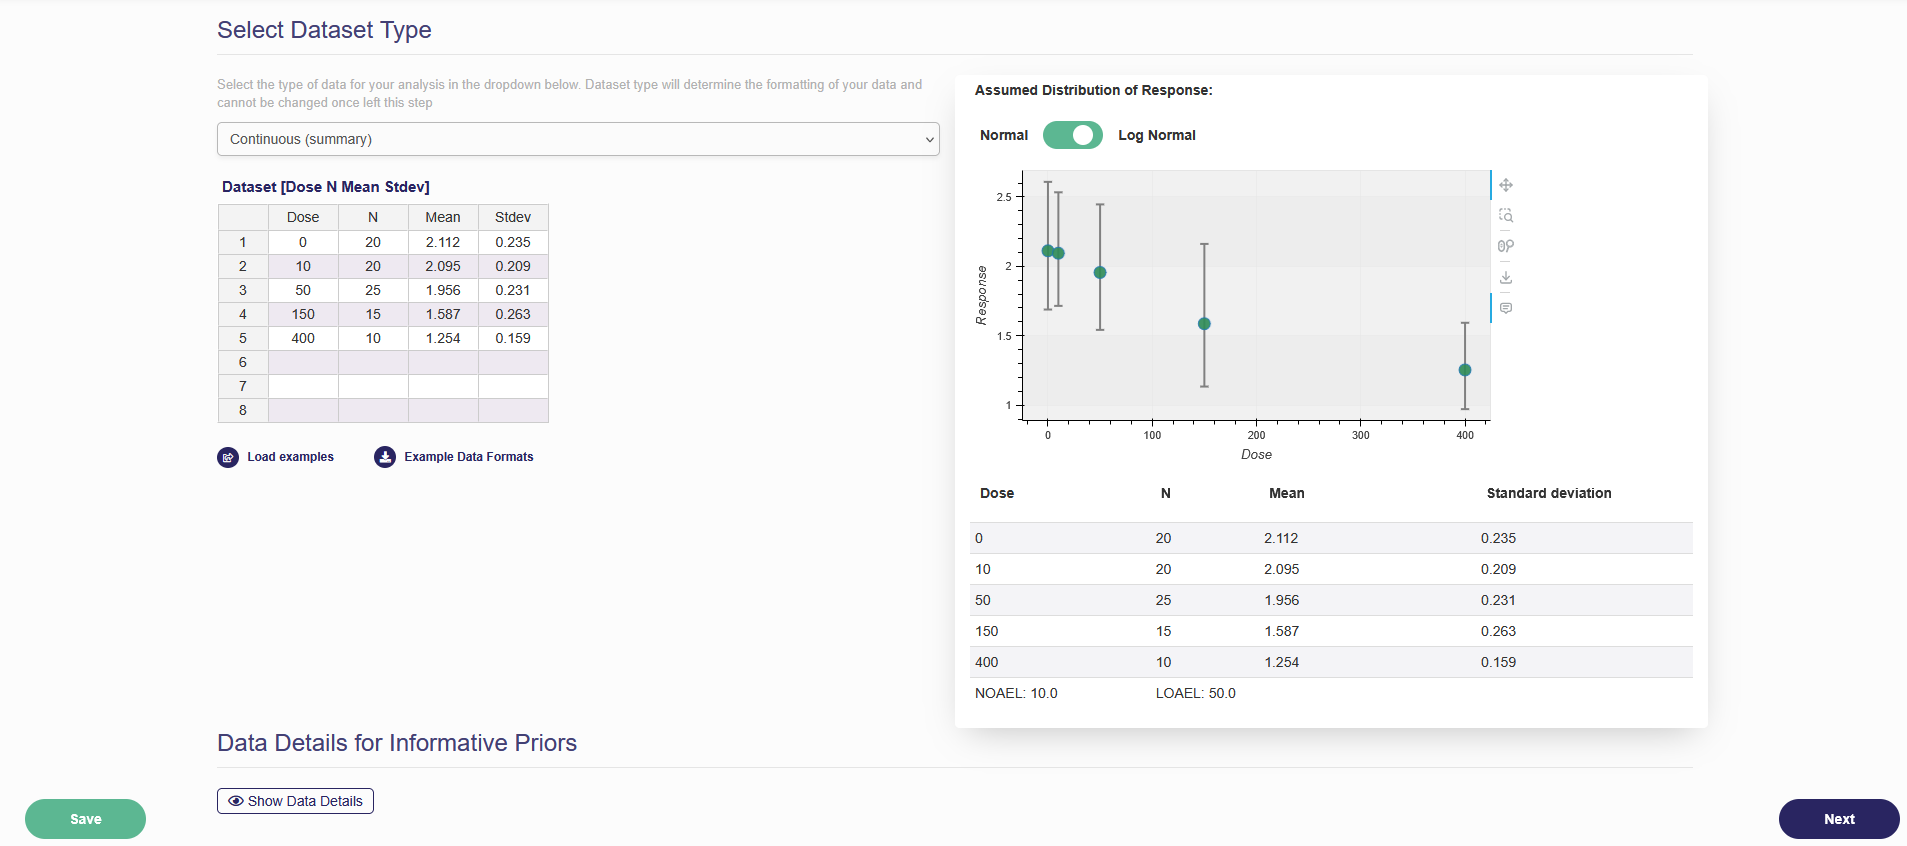This screenshot has height=846, width=1907.
Task: Click the plot Save download icon
Action: [1505, 277]
